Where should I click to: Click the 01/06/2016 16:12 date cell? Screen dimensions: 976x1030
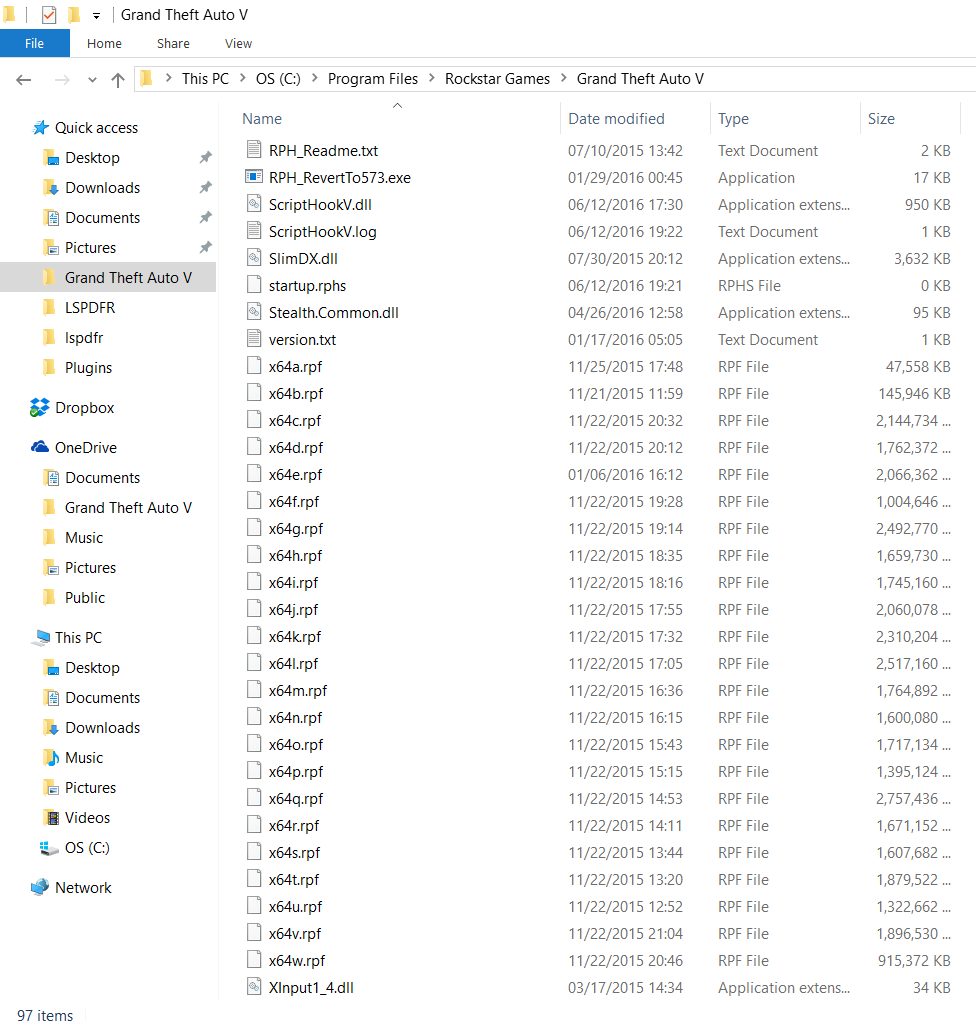click(625, 474)
